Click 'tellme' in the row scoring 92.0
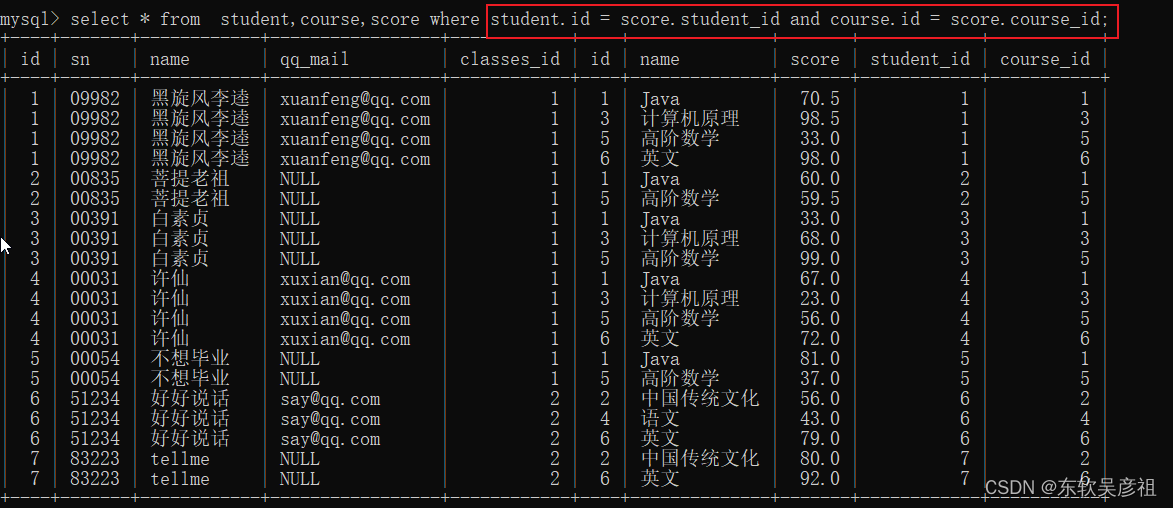This screenshot has height=508, width=1173. point(180,479)
